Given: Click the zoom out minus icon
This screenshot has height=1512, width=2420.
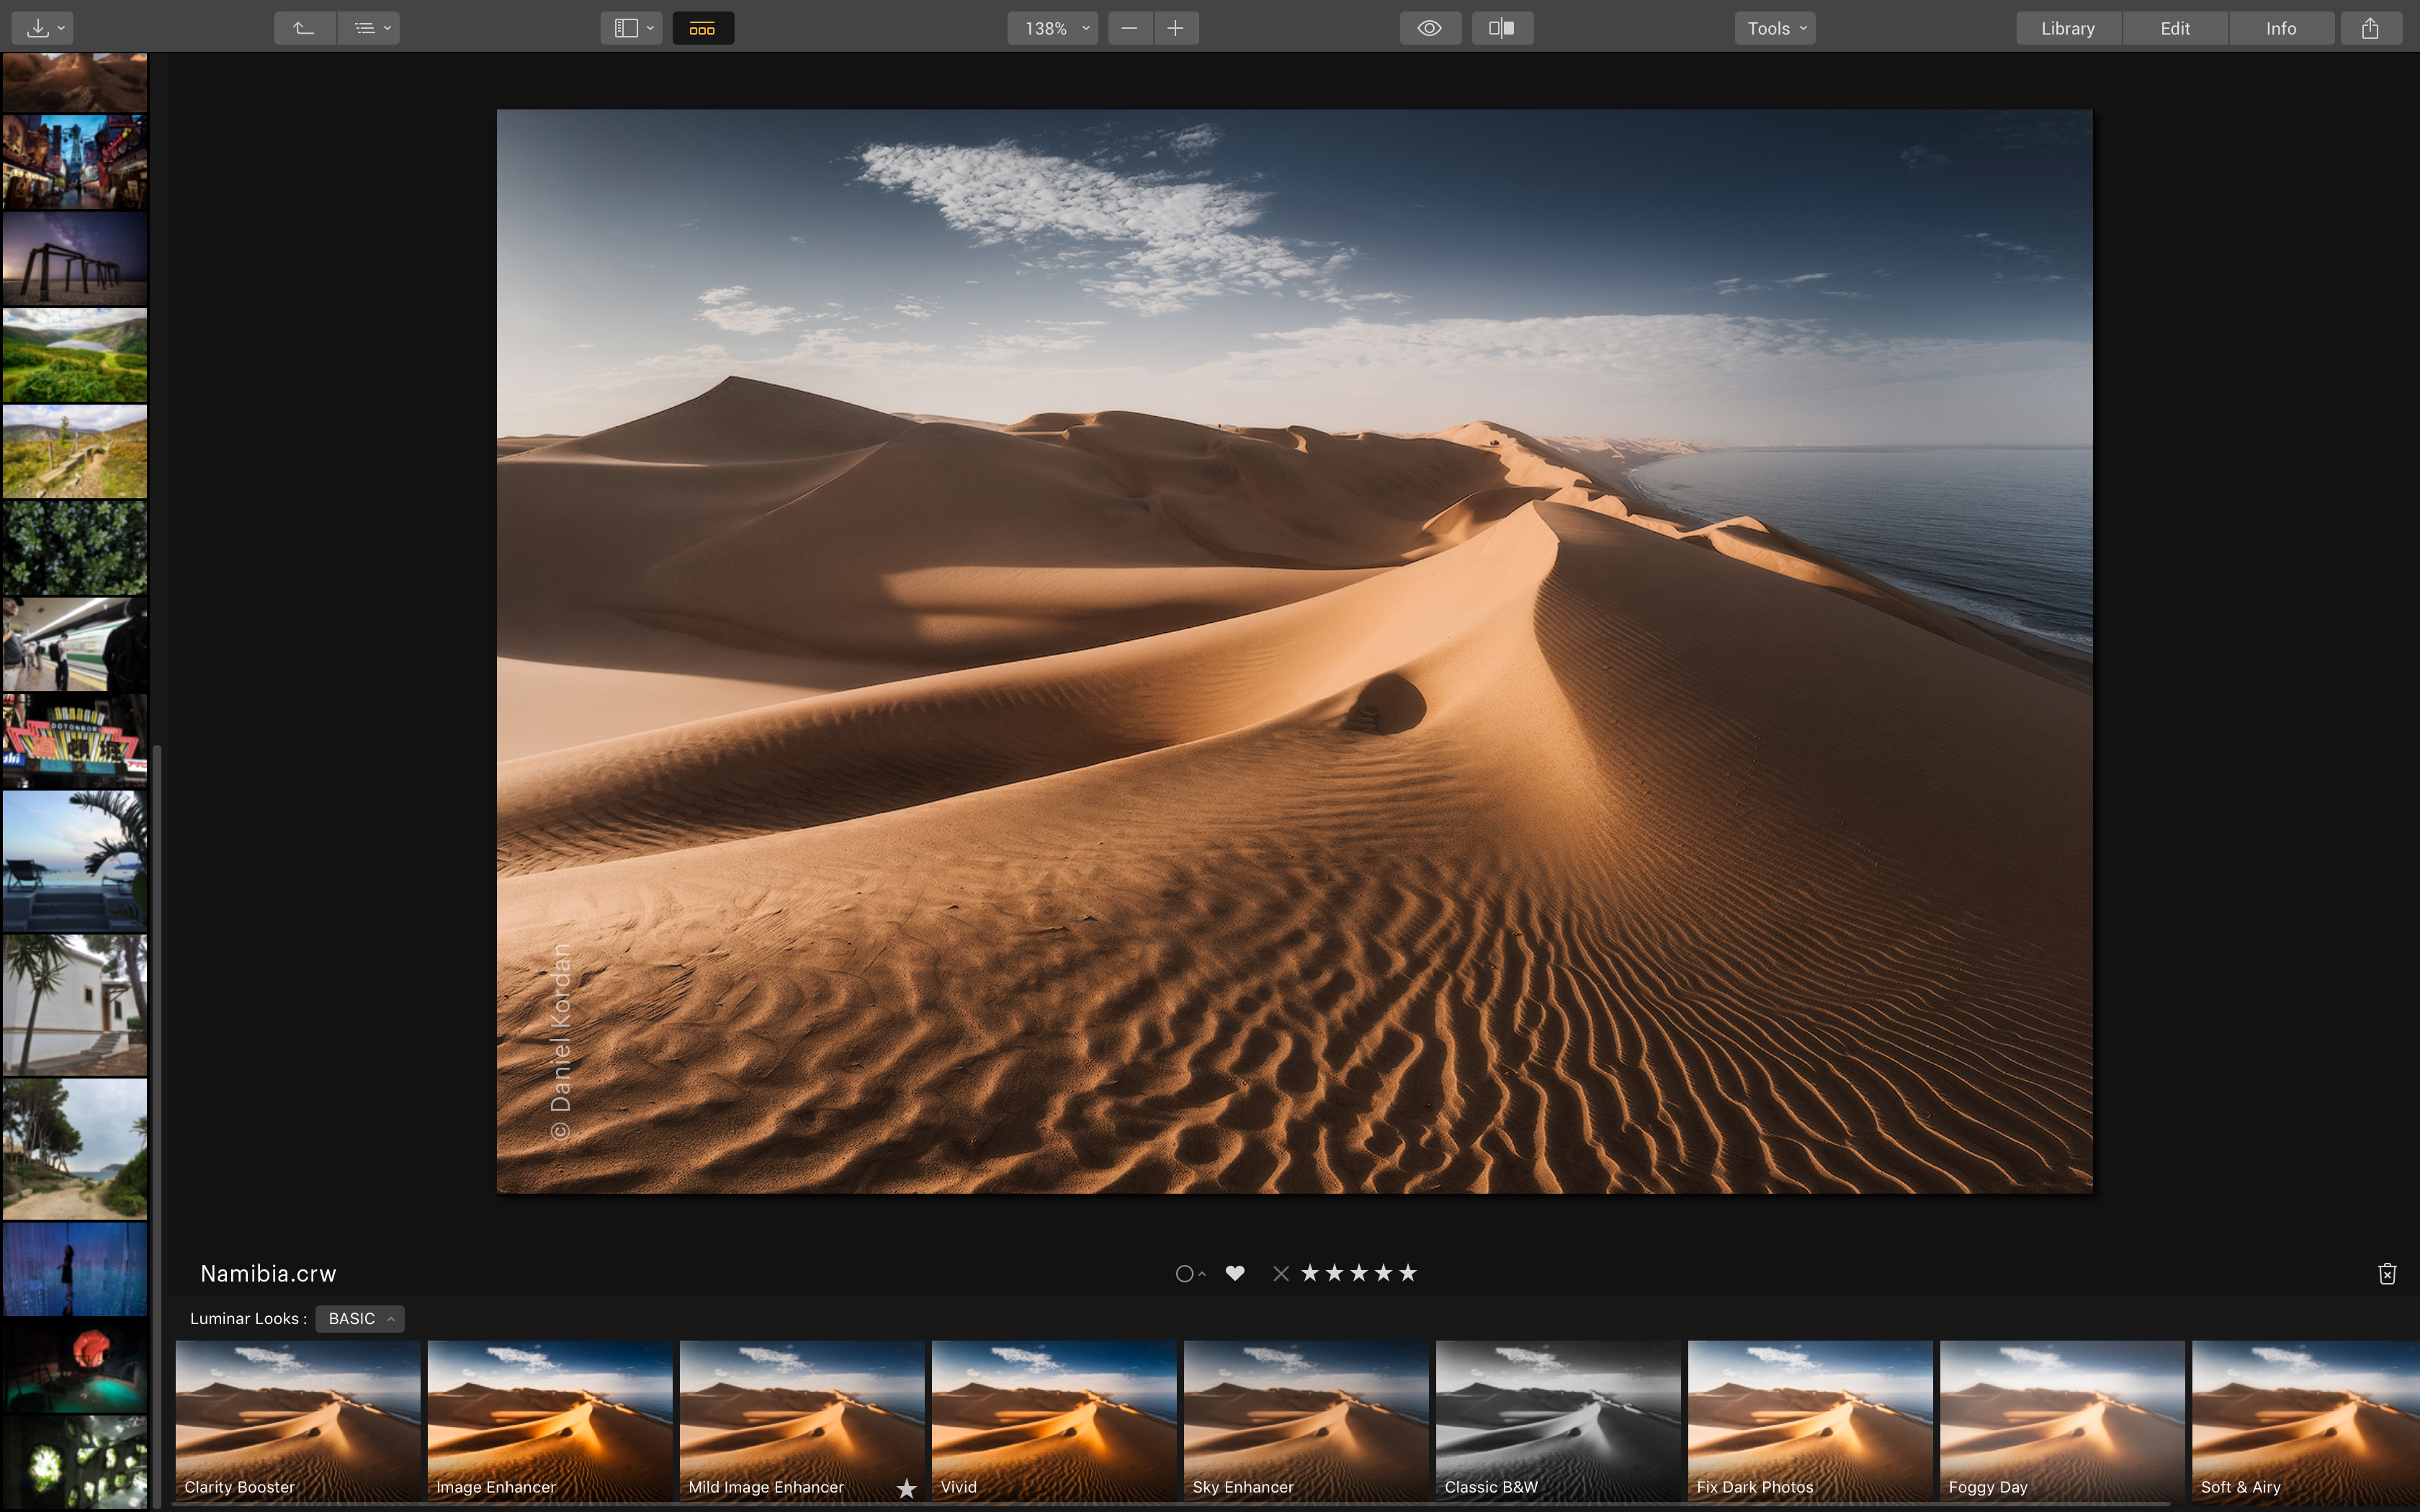Looking at the screenshot, I should tap(1129, 28).
